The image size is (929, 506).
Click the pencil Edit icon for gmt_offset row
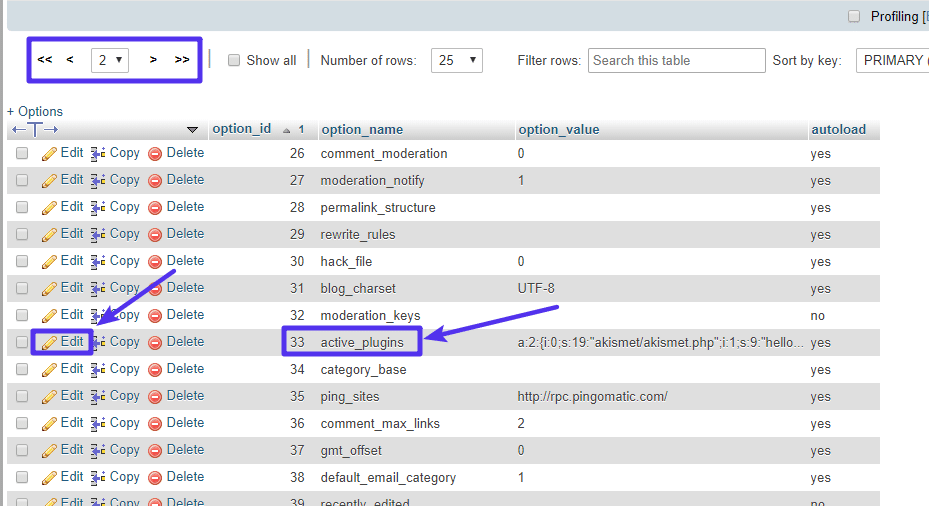click(x=49, y=450)
